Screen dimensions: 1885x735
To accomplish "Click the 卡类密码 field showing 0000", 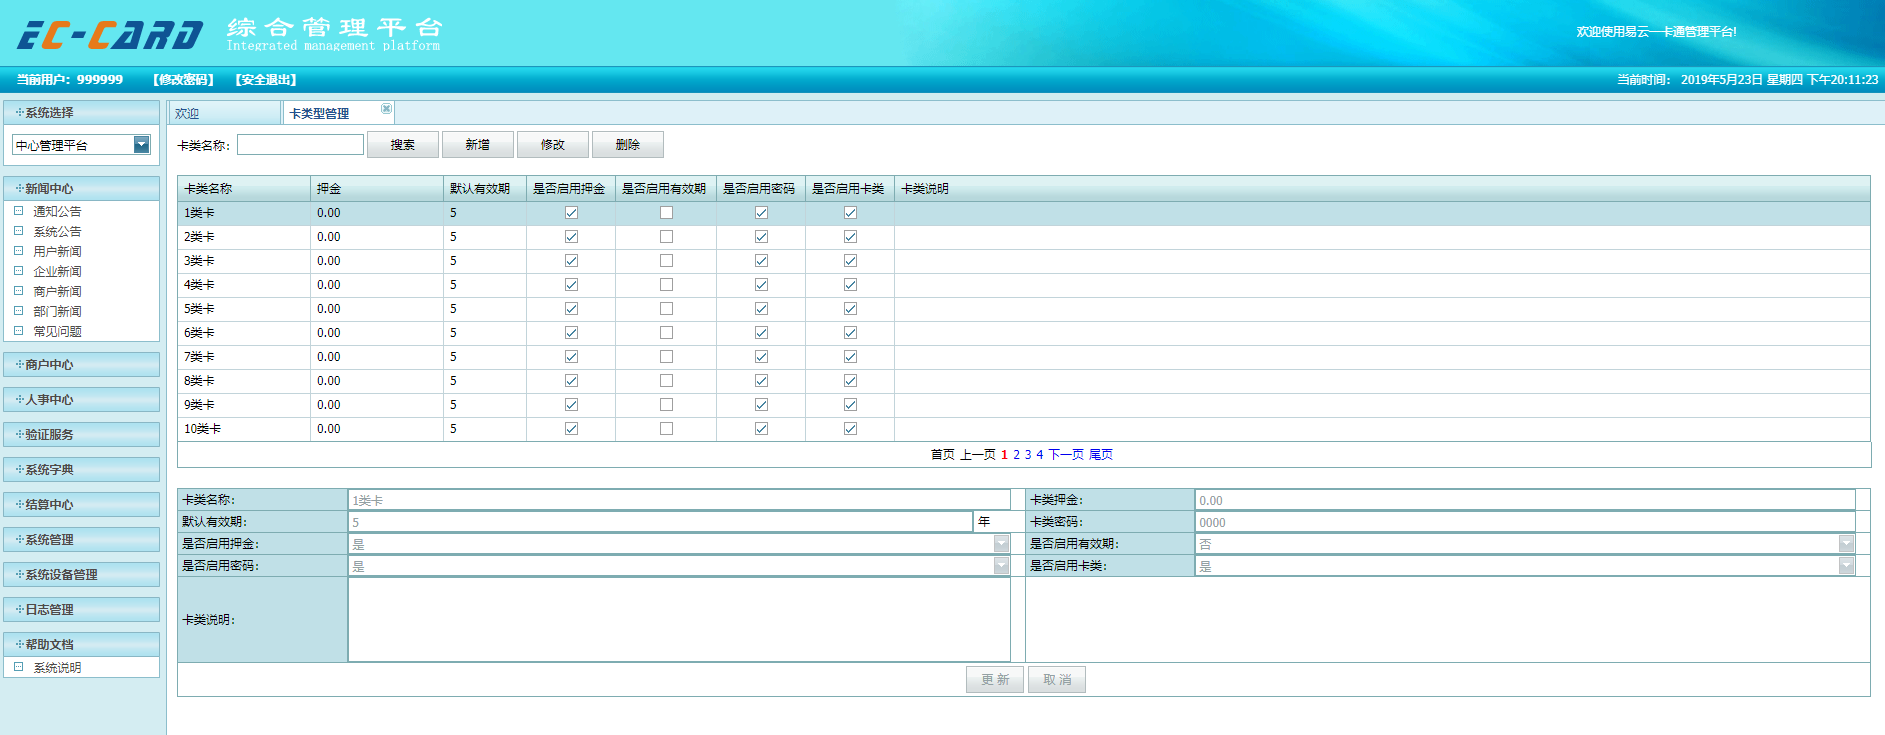I will pyautogui.click(x=1525, y=522).
